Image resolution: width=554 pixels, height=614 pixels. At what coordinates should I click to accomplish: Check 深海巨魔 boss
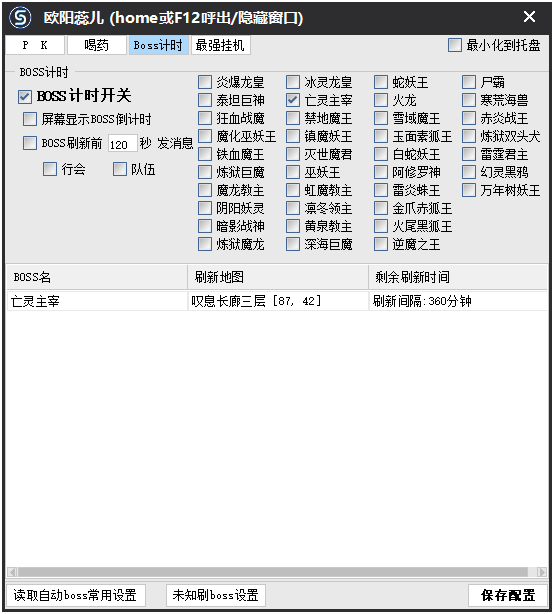[293, 244]
